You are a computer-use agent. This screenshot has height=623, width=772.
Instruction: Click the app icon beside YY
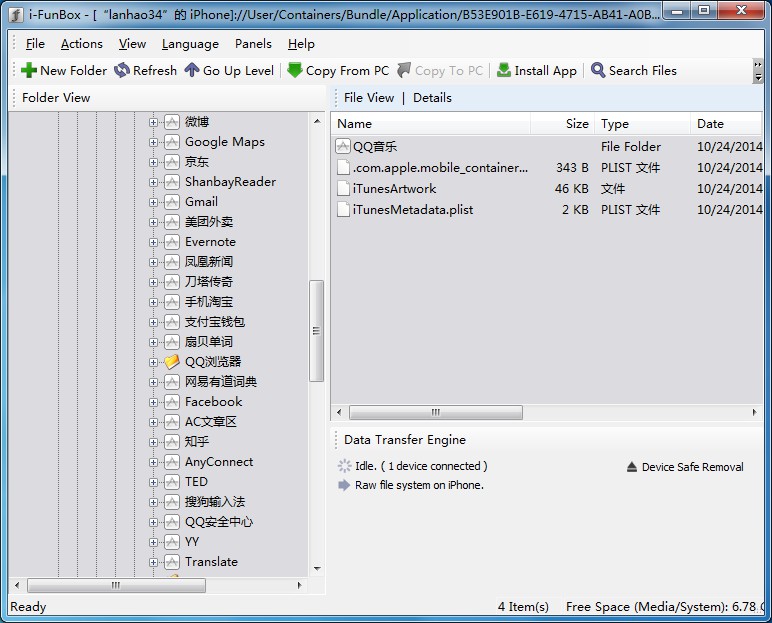click(171, 542)
